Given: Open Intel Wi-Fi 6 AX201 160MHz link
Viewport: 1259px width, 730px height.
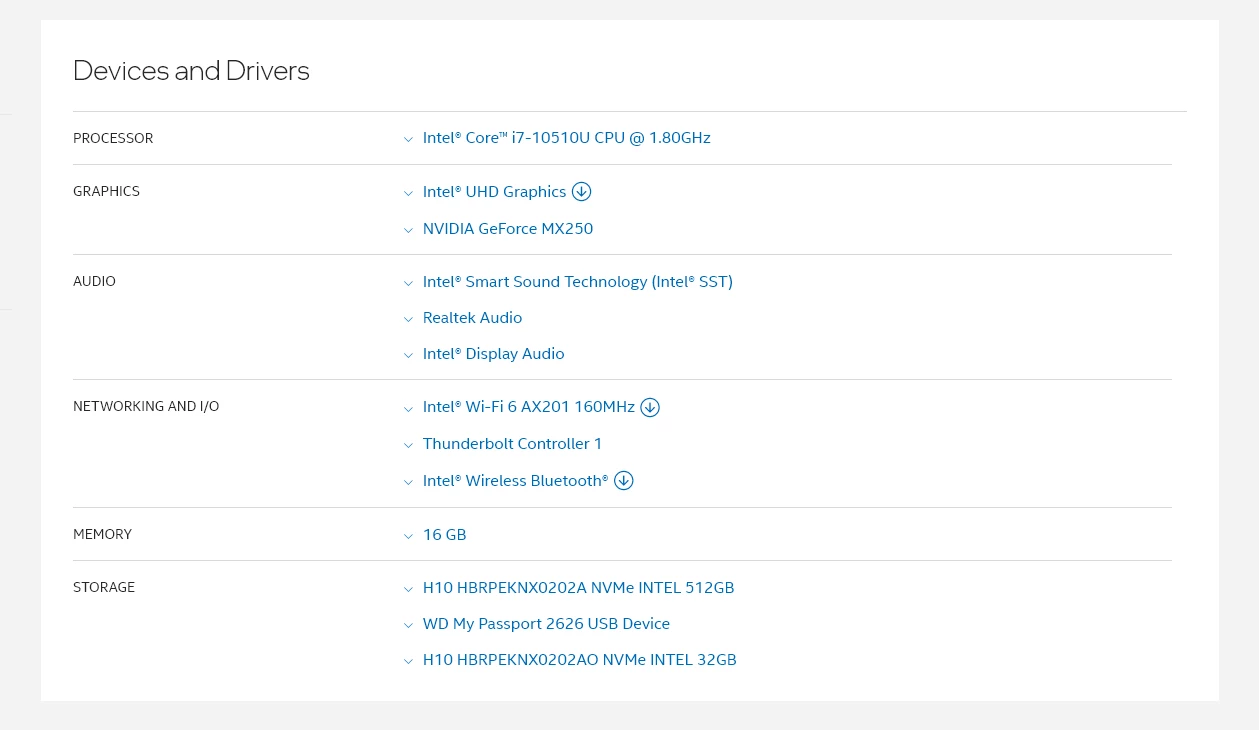Looking at the screenshot, I should [x=529, y=407].
